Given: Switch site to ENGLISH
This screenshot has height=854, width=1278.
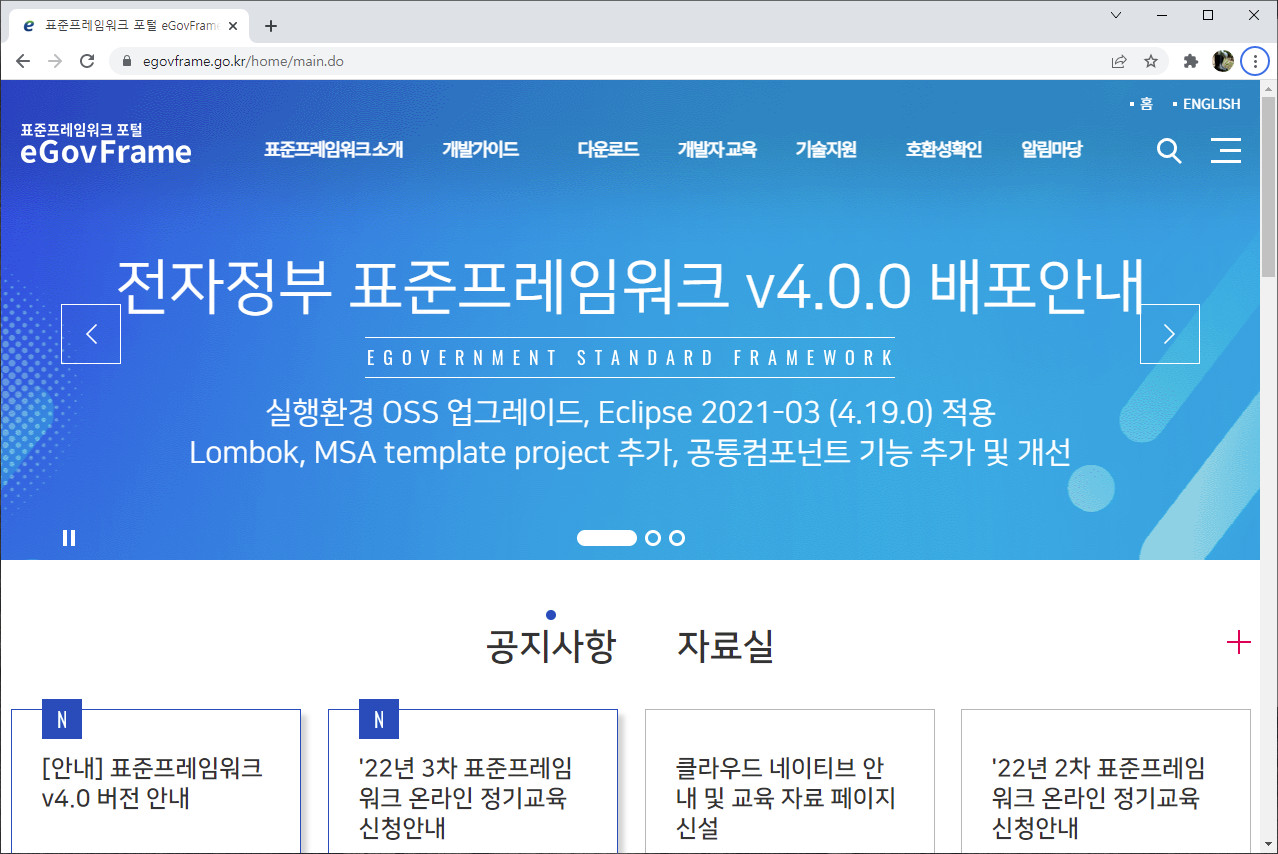Looking at the screenshot, I should click(1212, 104).
